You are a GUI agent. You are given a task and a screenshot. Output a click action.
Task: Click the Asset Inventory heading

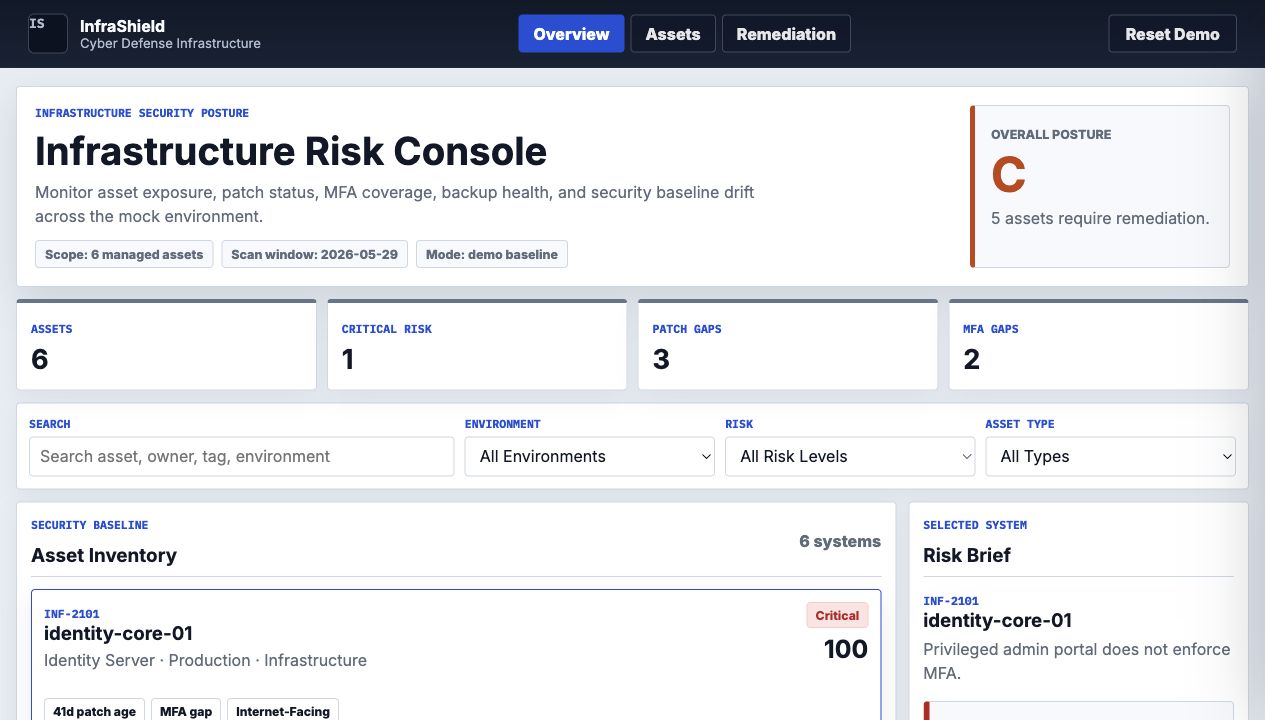click(104, 555)
